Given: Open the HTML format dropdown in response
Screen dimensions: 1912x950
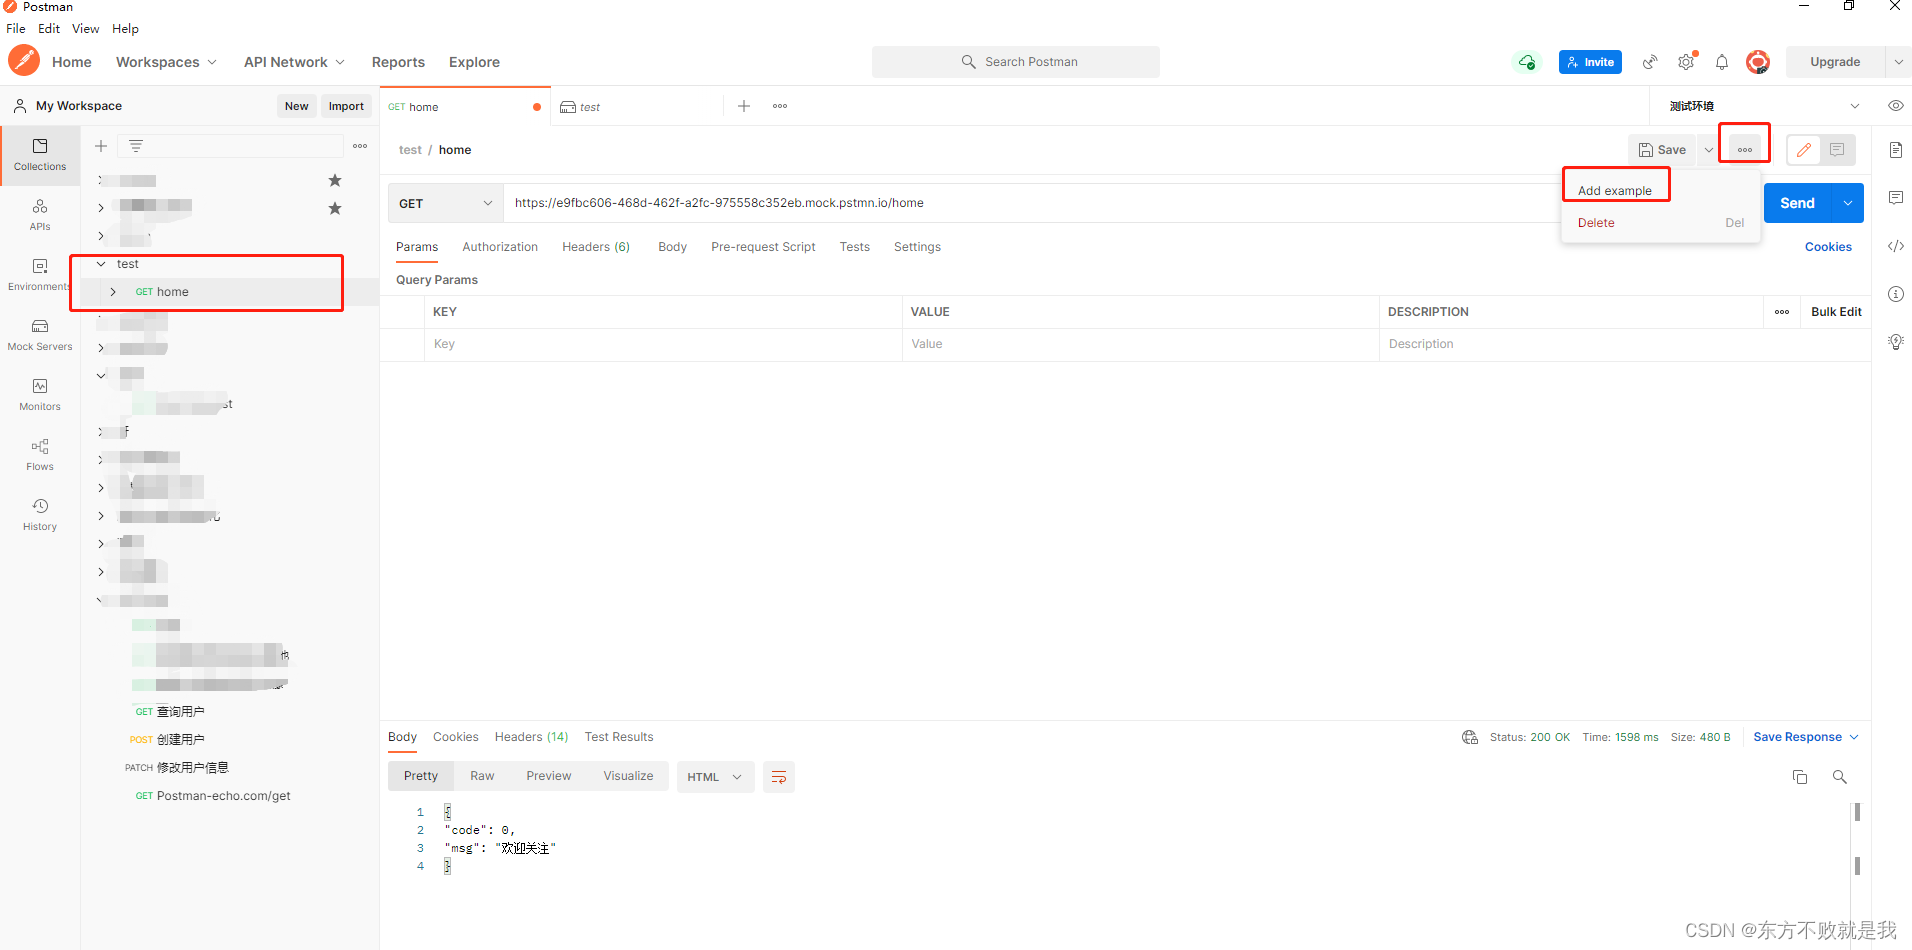Looking at the screenshot, I should pos(715,777).
